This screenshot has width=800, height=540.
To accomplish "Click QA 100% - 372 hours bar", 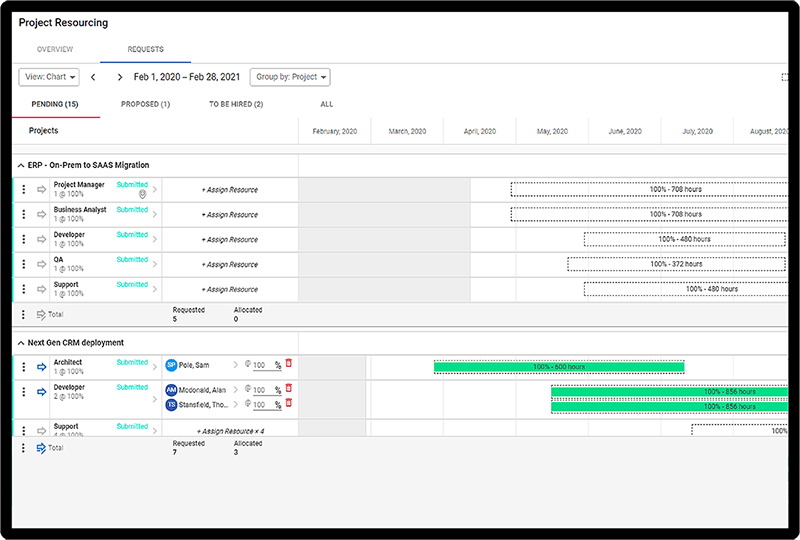I will [x=677, y=264].
